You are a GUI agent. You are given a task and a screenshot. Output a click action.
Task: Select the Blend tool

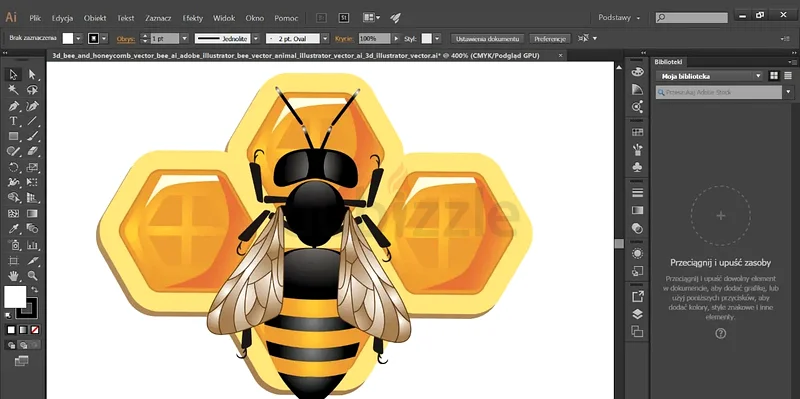[x=32, y=229]
